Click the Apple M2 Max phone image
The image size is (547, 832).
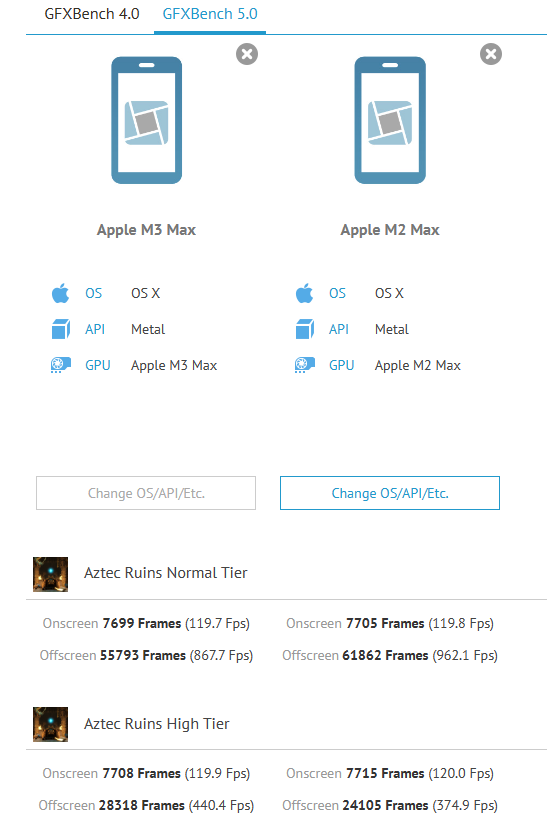tap(390, 120)
